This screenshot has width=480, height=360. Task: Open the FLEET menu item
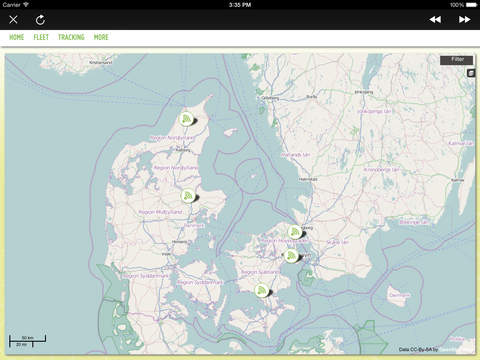point(41,37)
